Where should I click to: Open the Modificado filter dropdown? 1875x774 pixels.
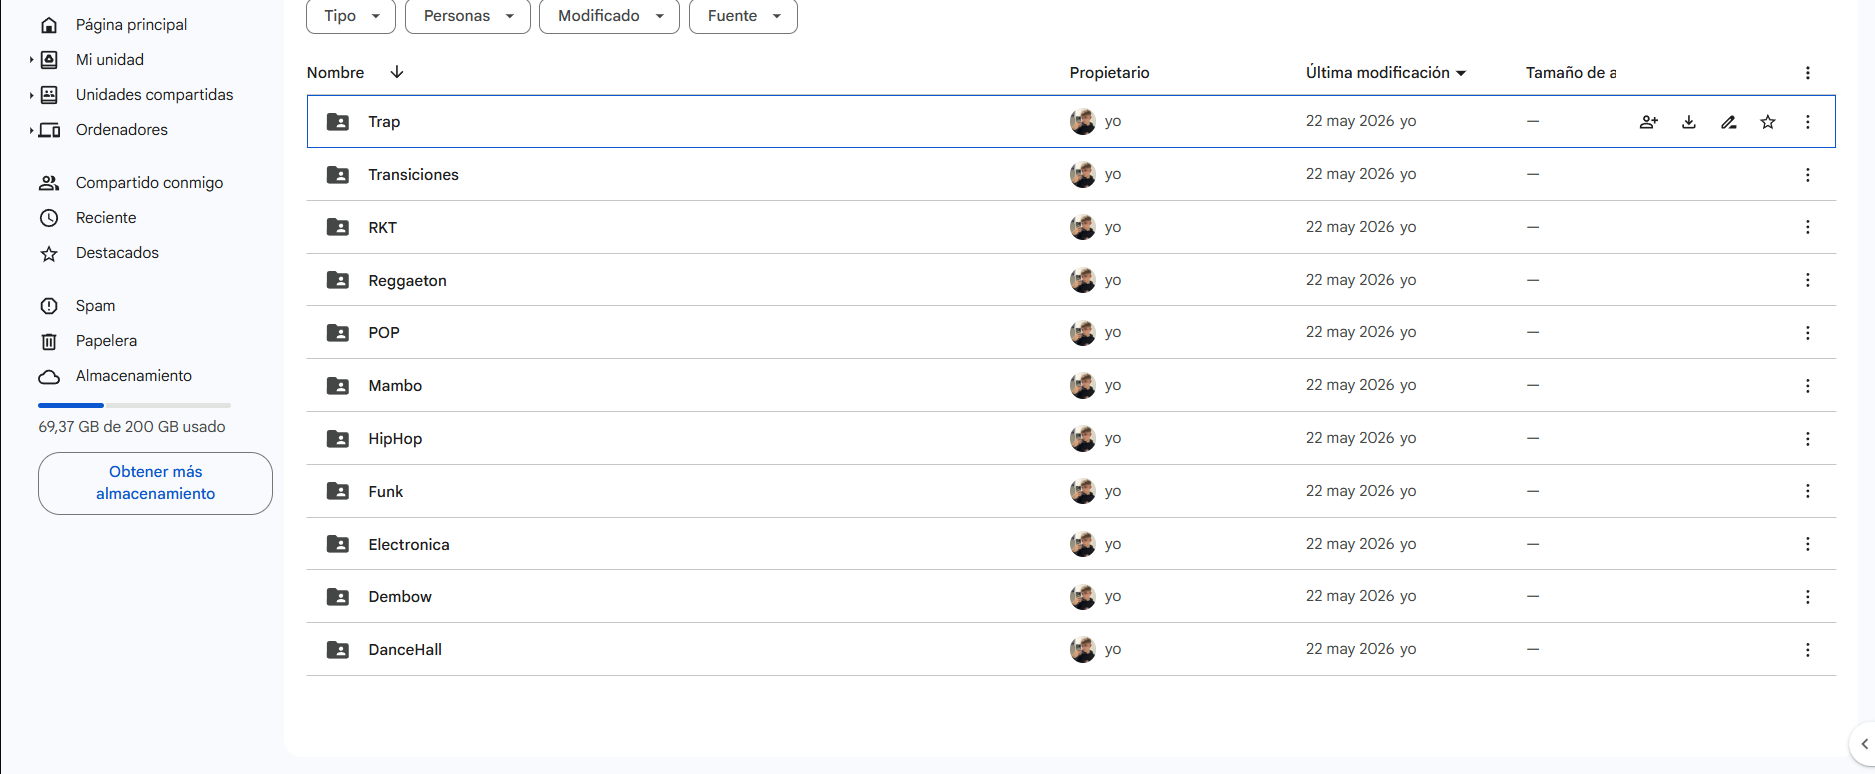610,16
